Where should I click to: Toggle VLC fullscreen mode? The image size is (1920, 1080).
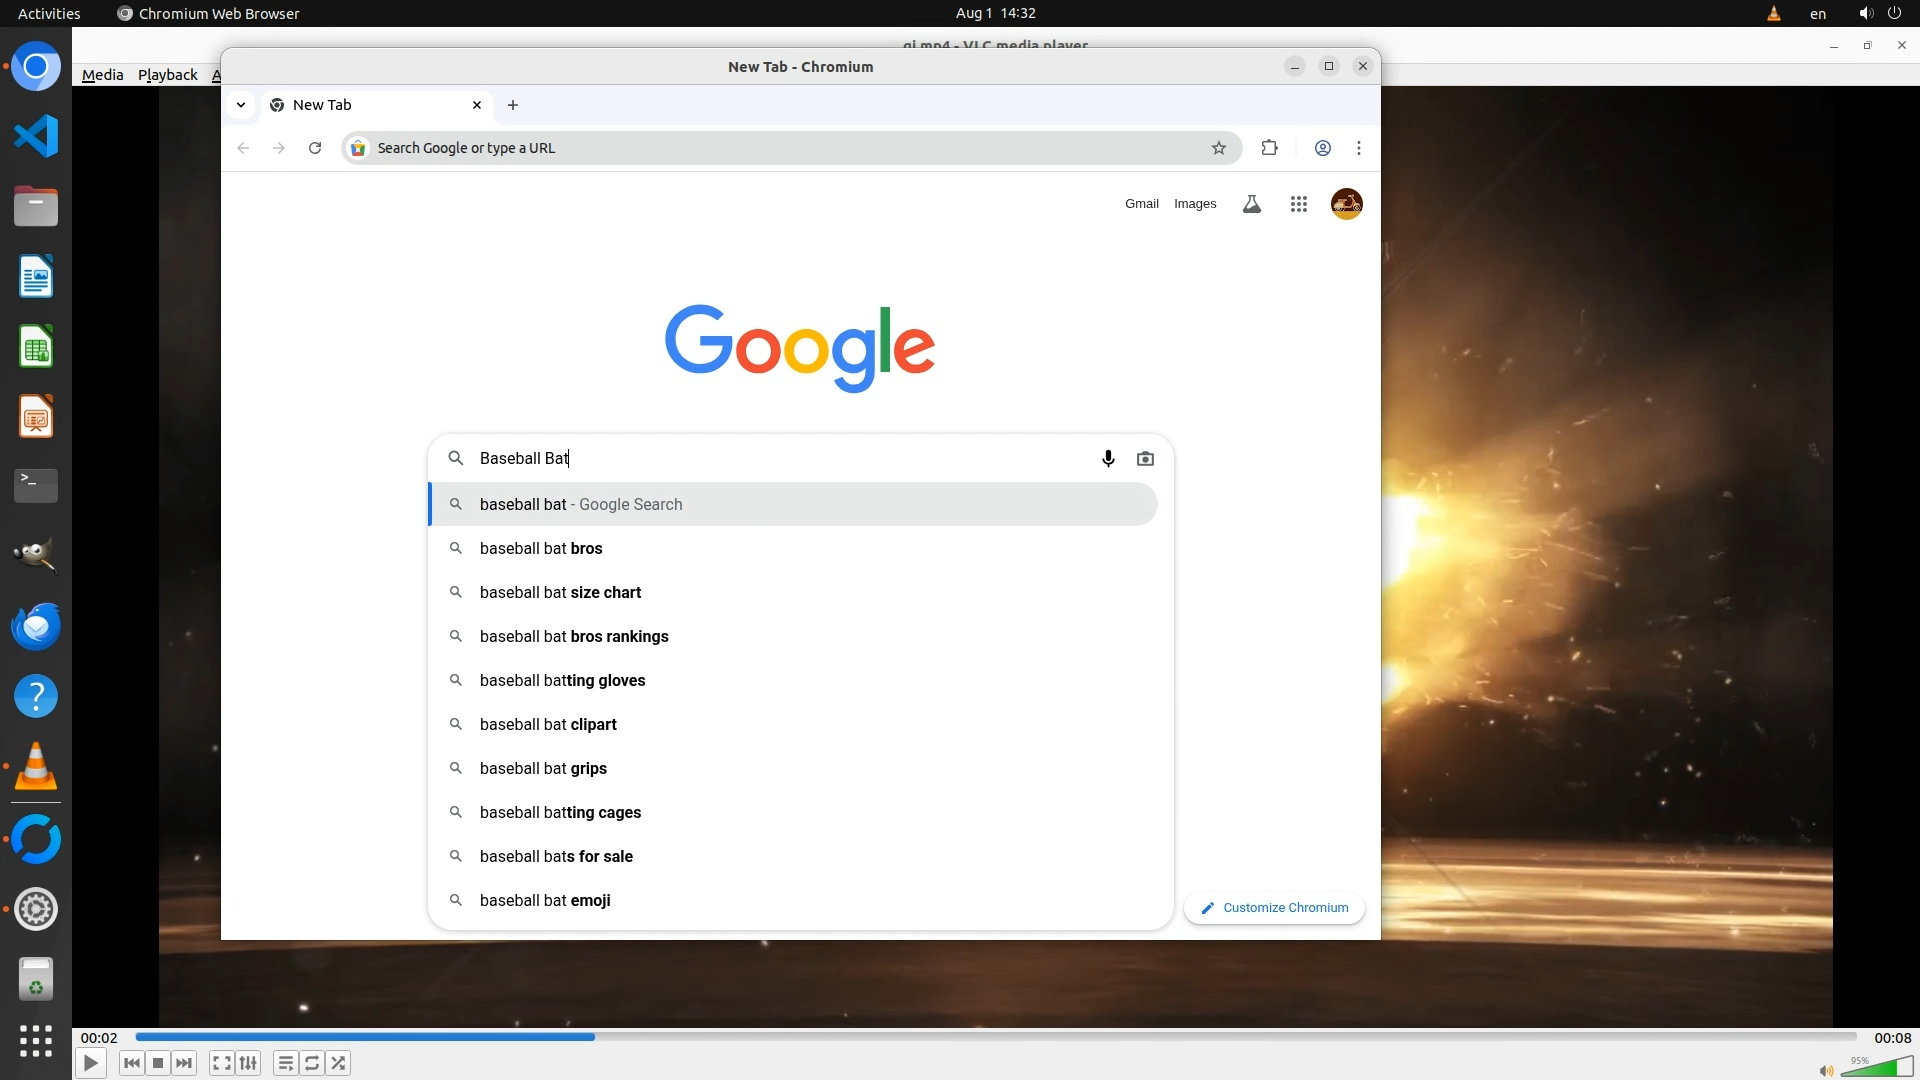tap(221, 1063)
